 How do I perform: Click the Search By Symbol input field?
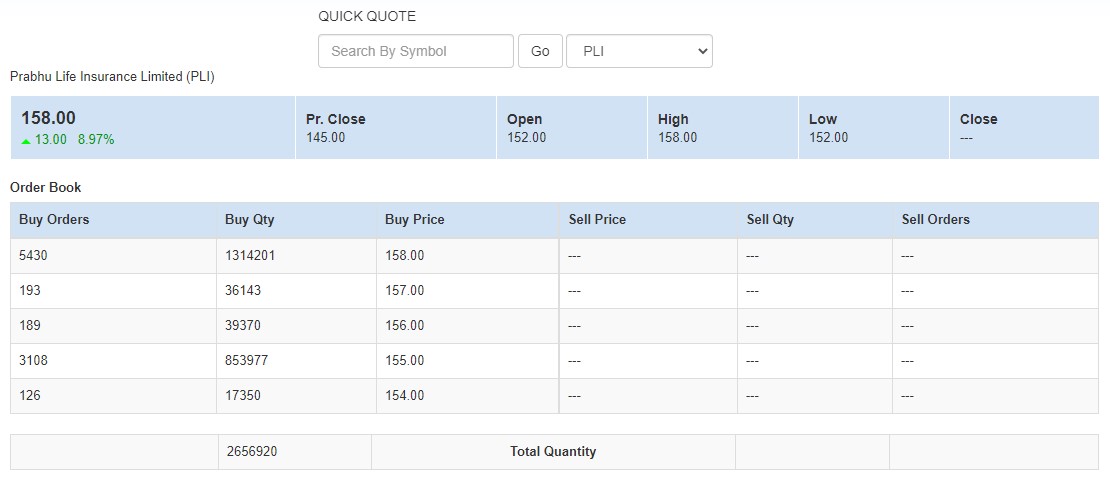point(415,51)
